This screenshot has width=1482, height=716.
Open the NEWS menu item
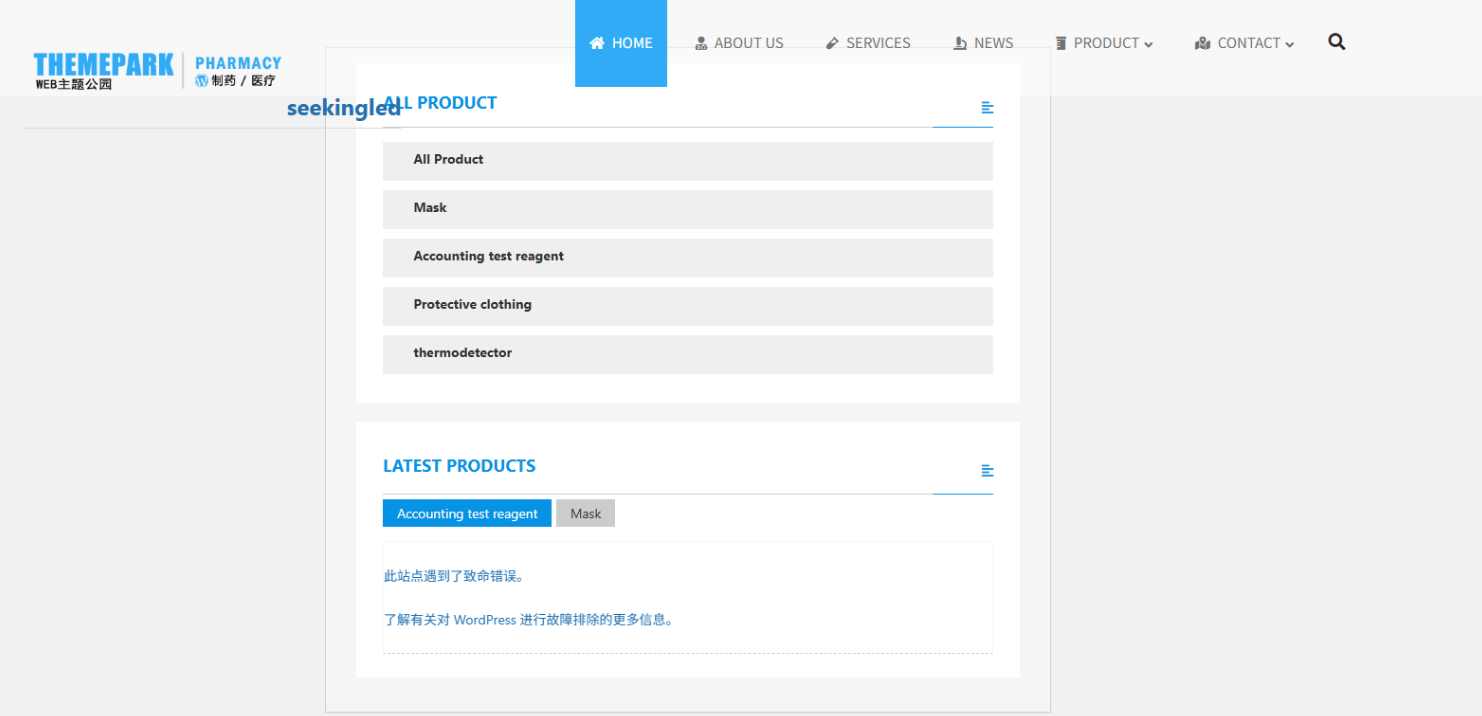[x=993, y=42]
